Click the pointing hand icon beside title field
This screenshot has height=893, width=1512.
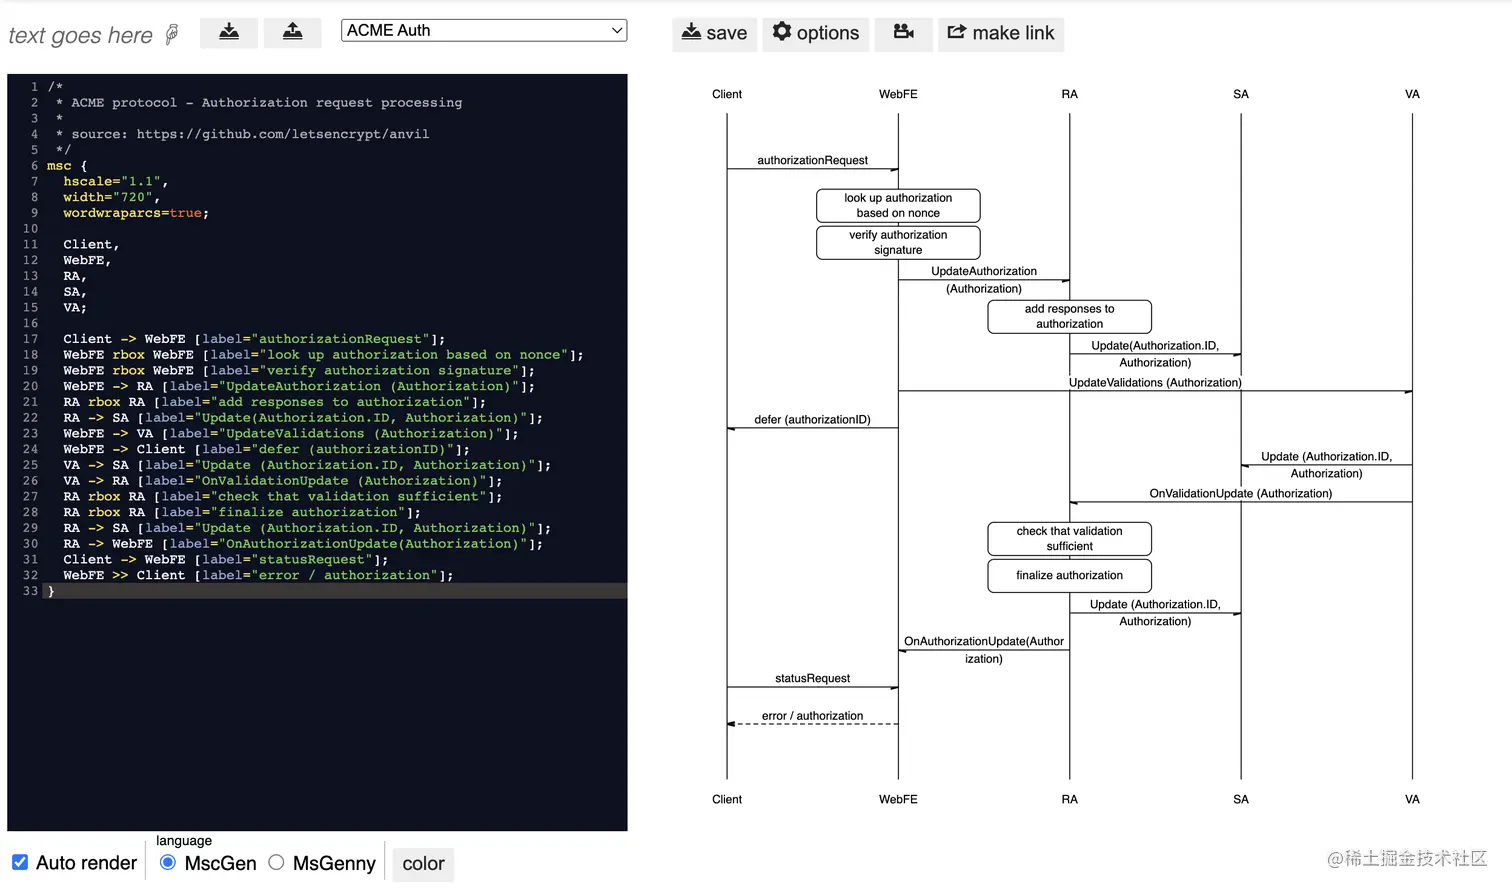[x=170, y=33]
